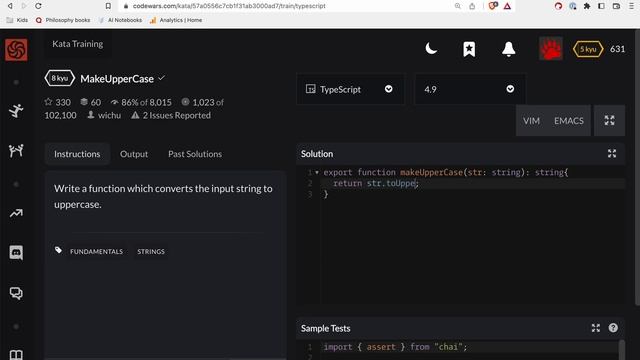Click the collections count 60

point(91,102)
